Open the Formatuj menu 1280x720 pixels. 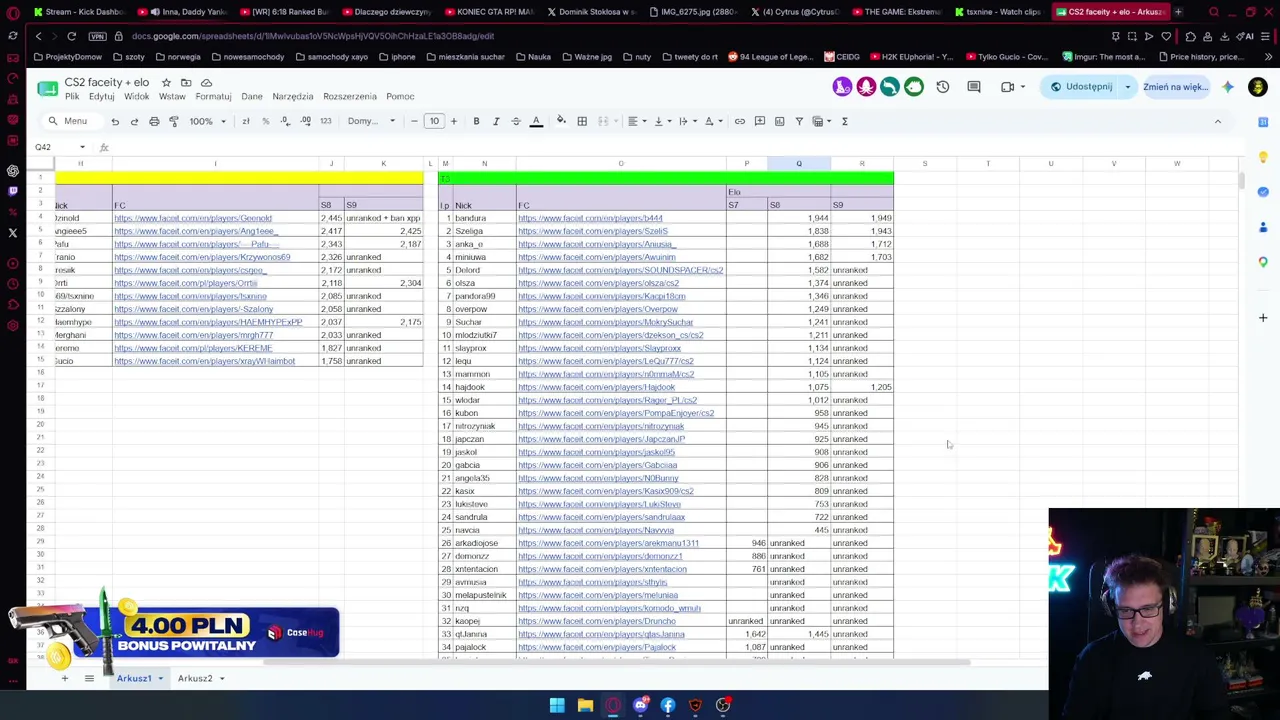tap(213, 97)
